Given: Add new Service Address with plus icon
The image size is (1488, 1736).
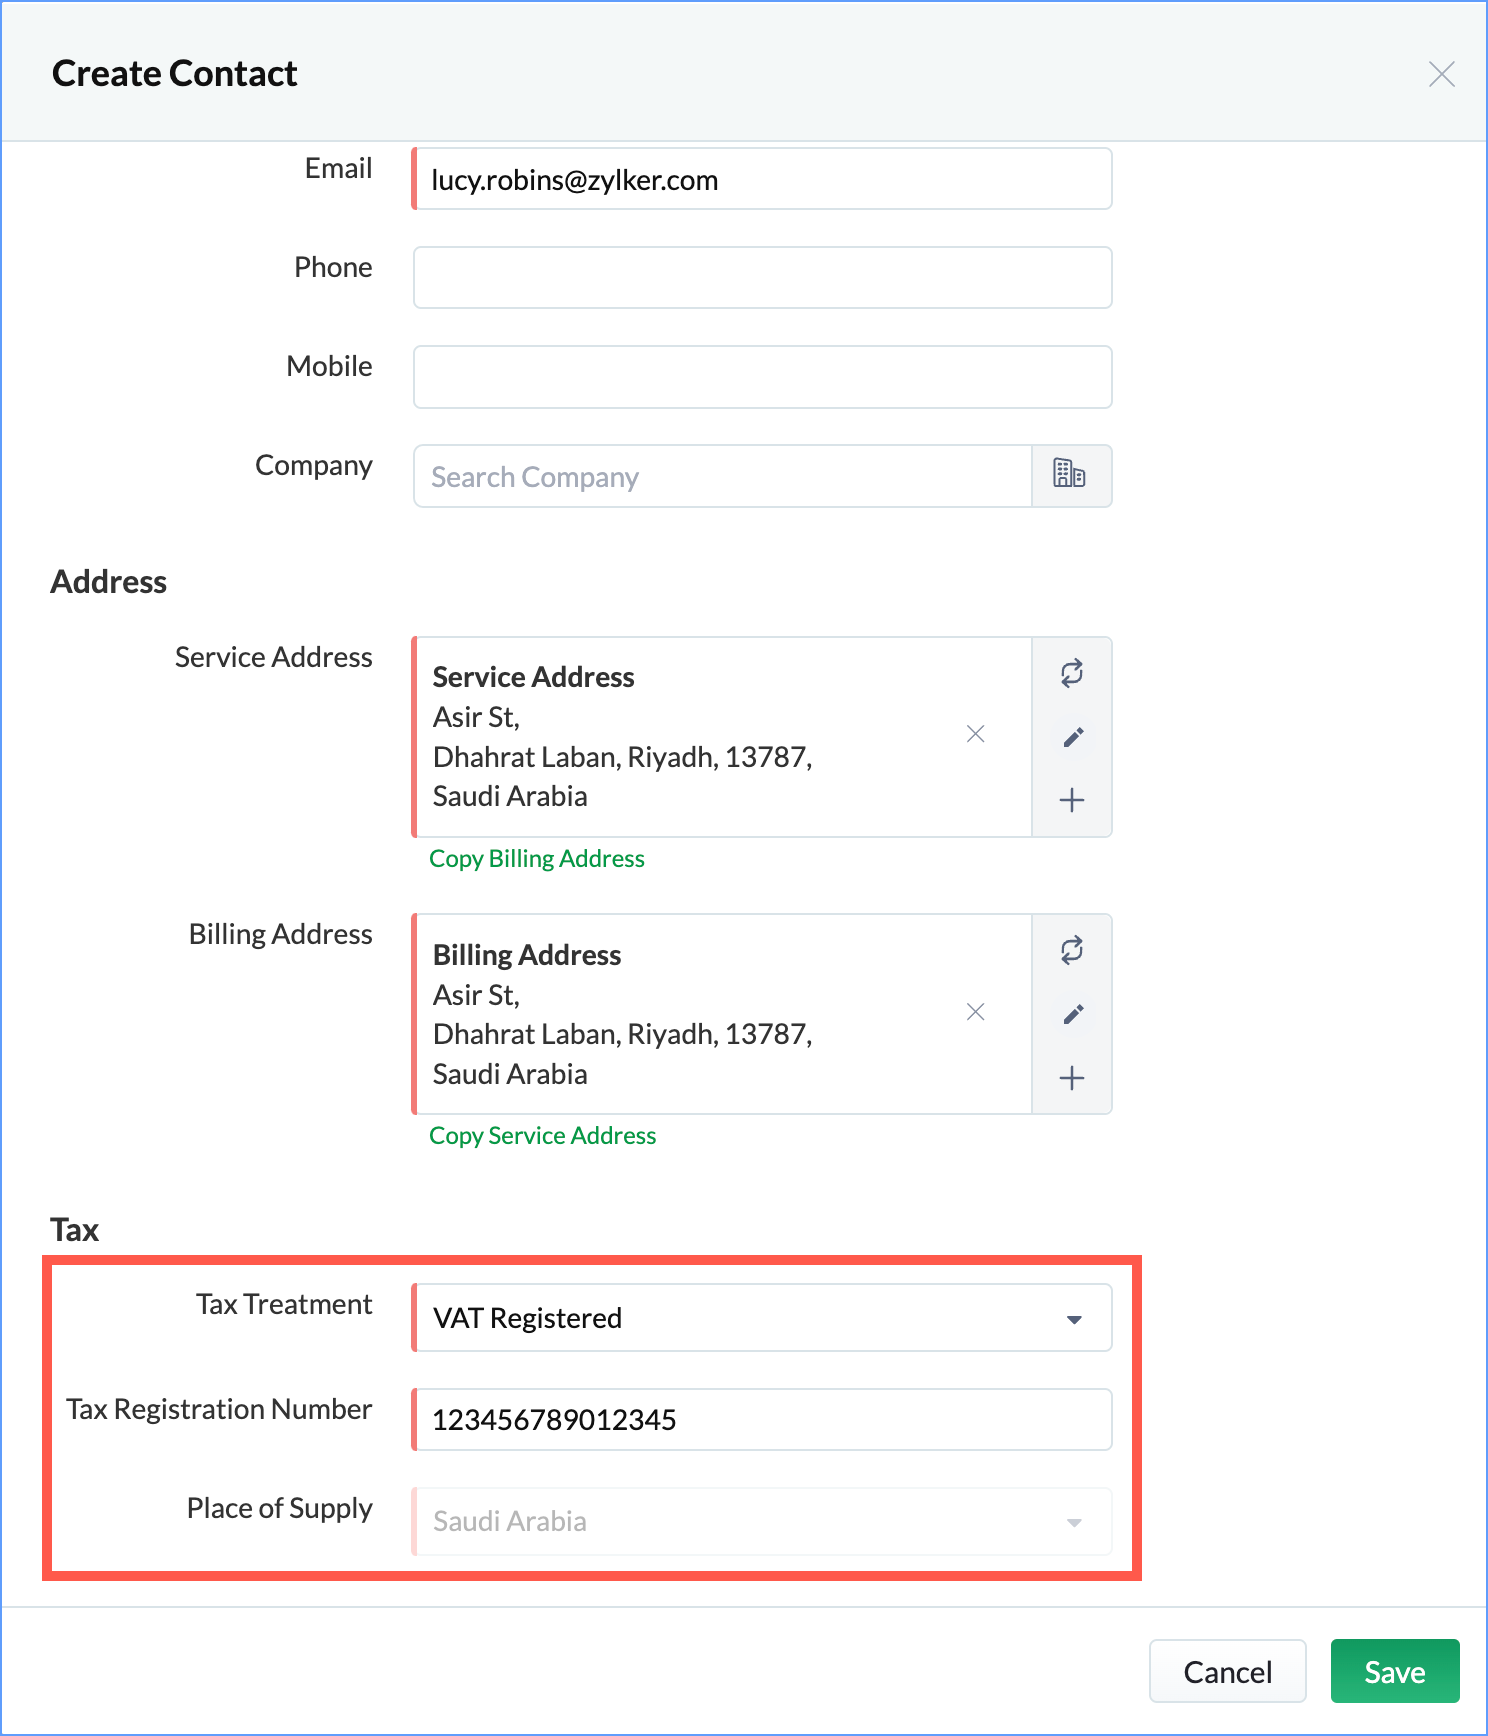Looking at the screenshot, I should point(1072,800).
